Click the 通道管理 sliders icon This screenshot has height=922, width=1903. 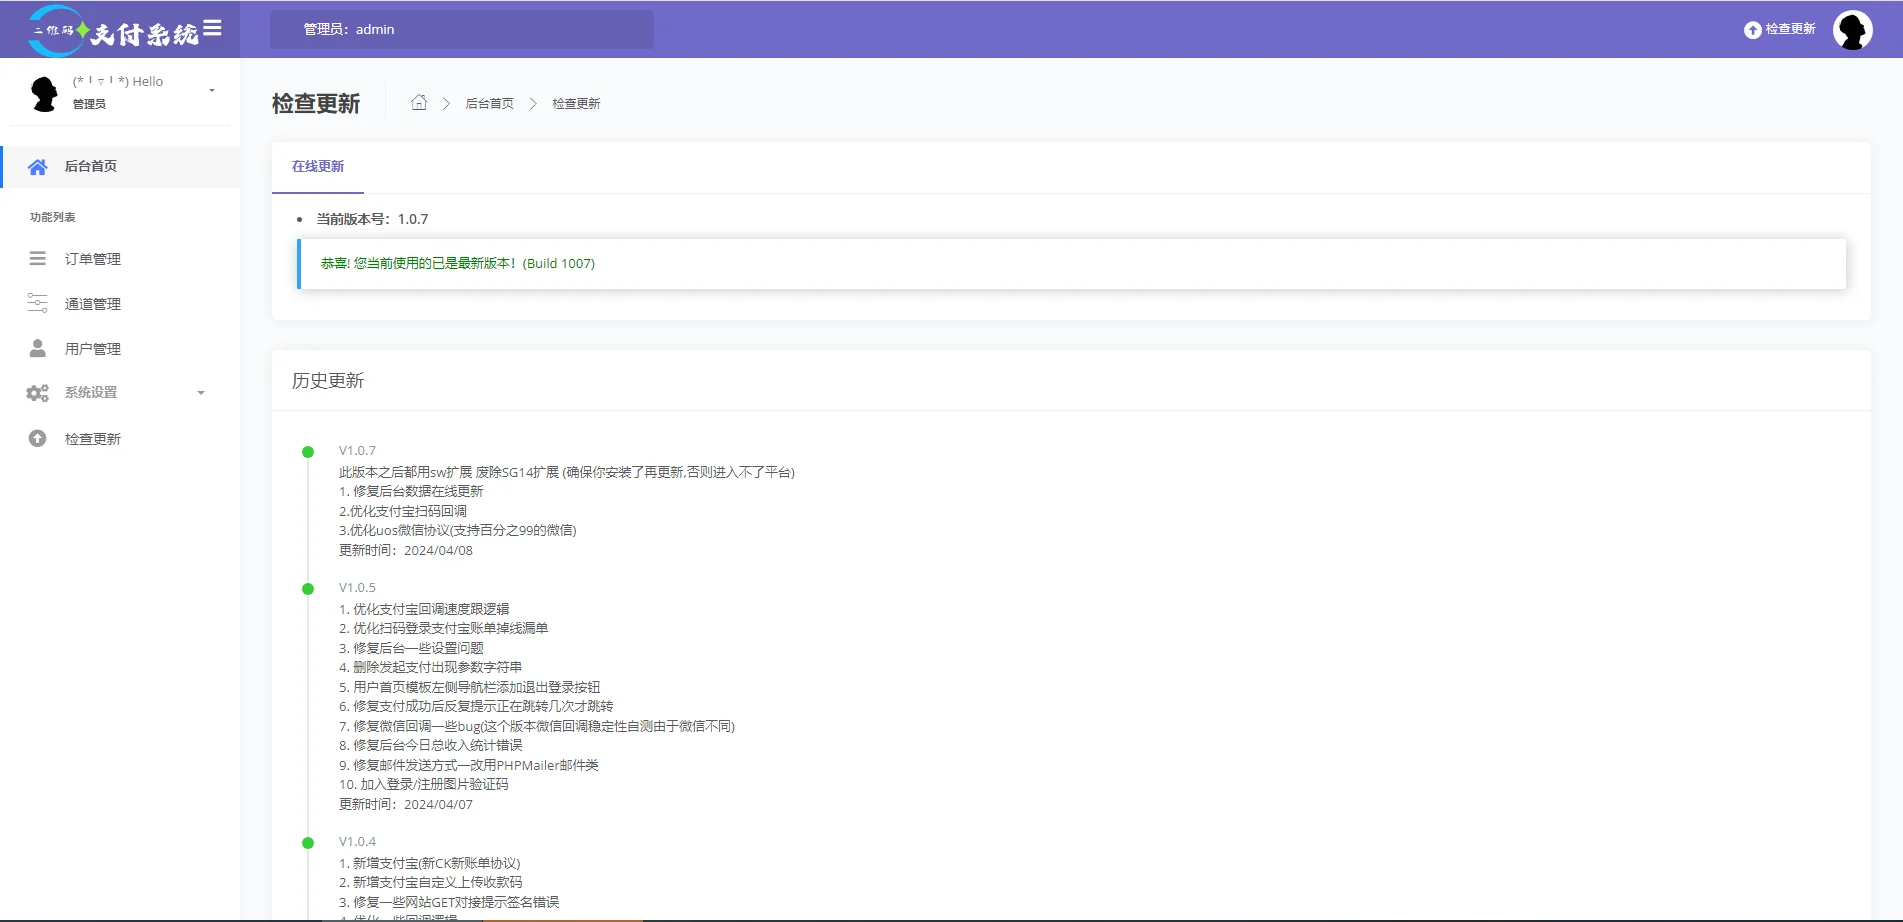[x=37, y=303]
